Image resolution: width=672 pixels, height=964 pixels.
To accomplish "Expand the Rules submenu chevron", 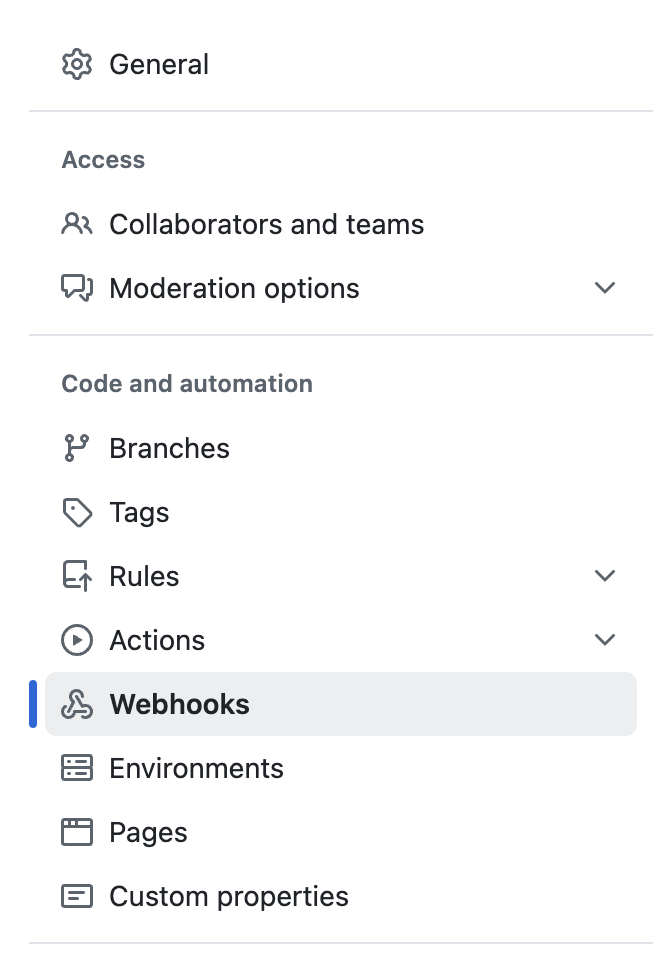I will tap(604, 576).
